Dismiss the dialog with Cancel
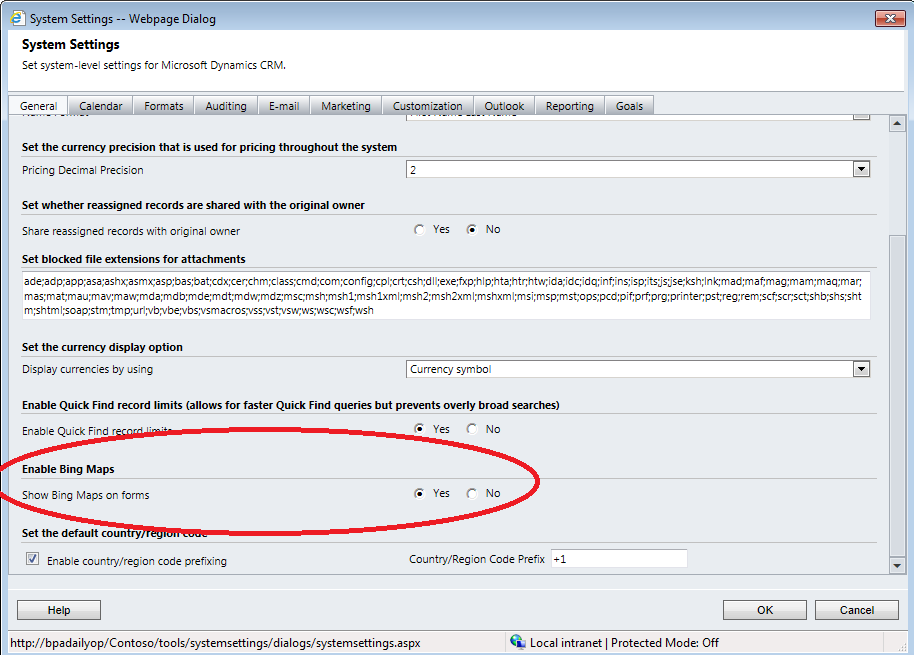Screen dimensions: 914x655 click(856, 609)
